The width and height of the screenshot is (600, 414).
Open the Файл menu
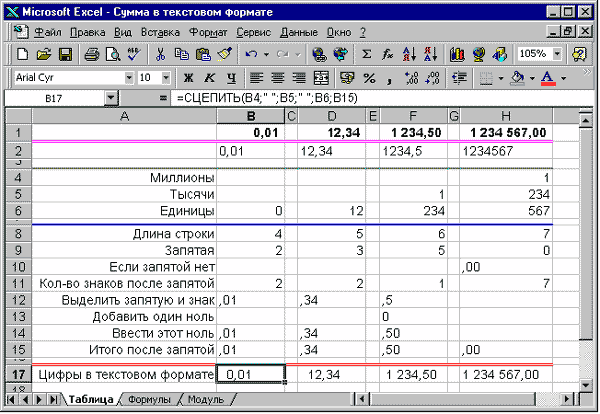point(48,33)
